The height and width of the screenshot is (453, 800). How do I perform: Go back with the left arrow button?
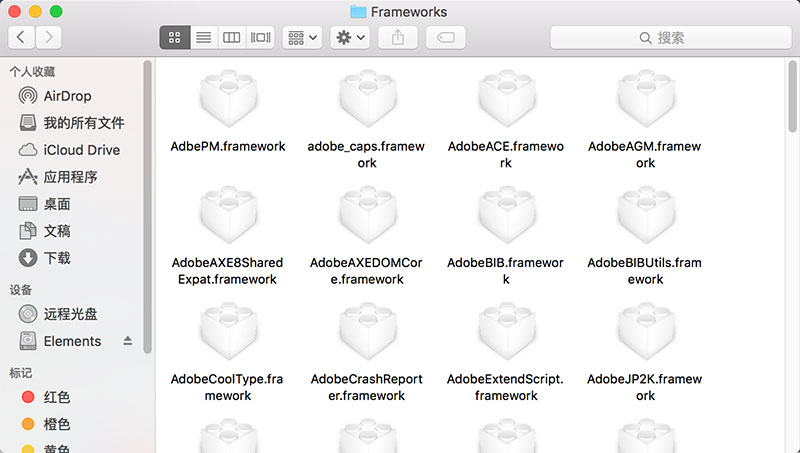click(21, 37)
